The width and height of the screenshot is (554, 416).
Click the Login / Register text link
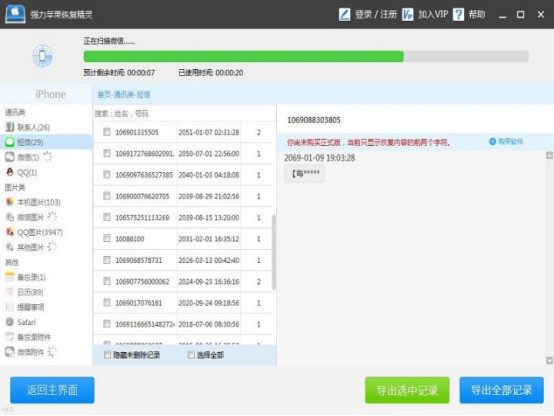tap(376, 14)
